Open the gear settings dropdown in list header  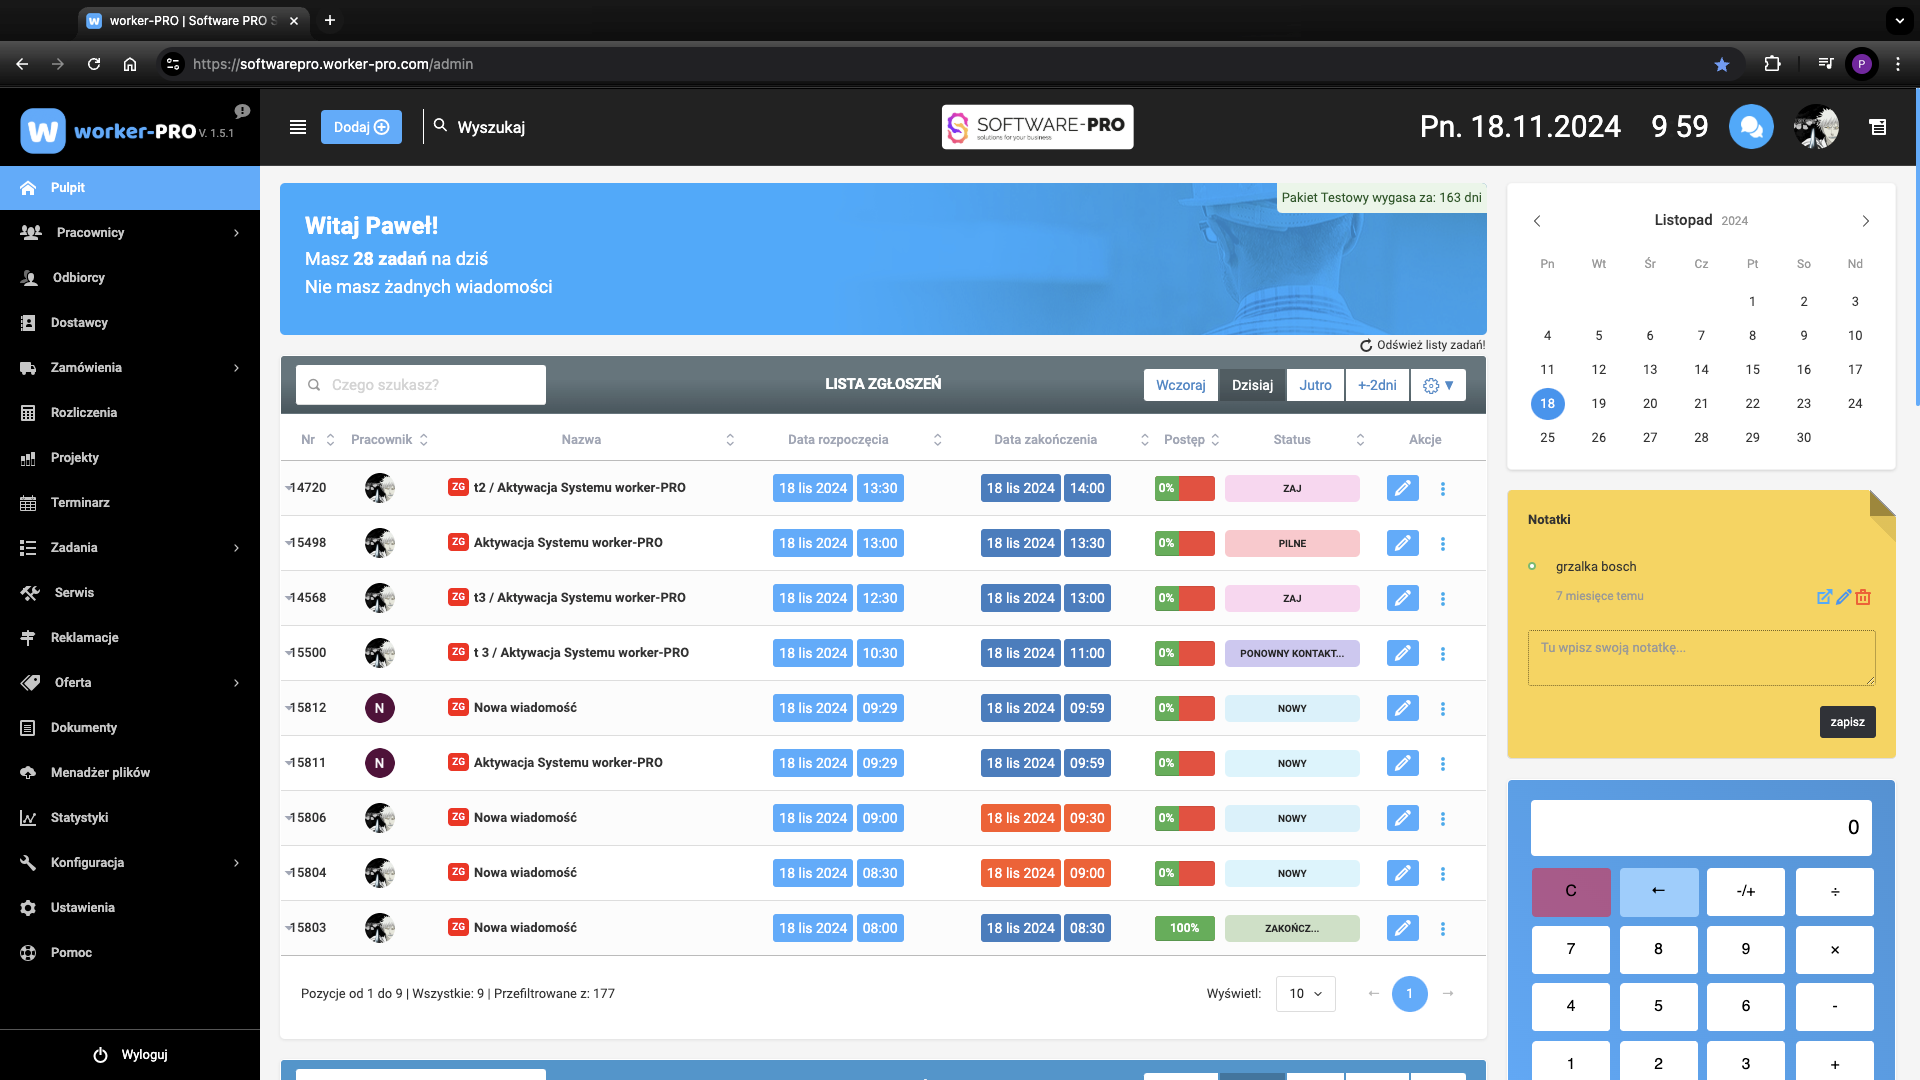(x=1438, y=385)
